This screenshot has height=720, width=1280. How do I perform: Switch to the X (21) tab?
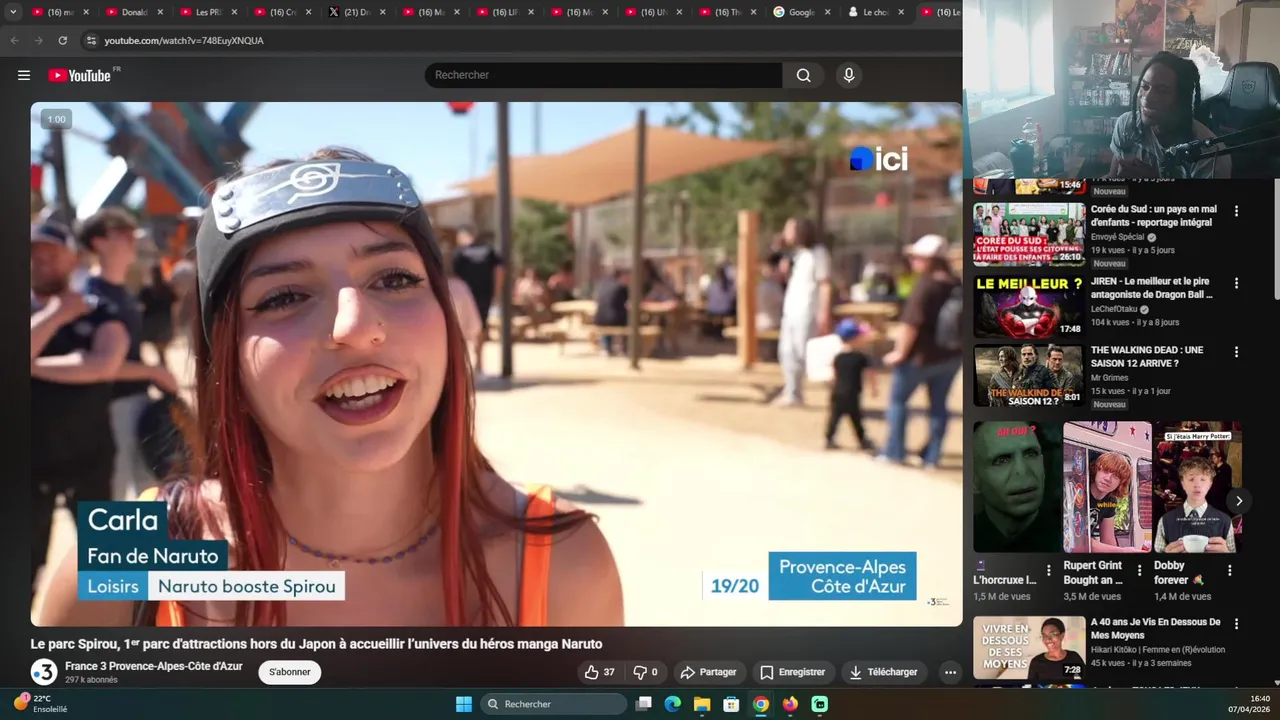click(357, 12)
